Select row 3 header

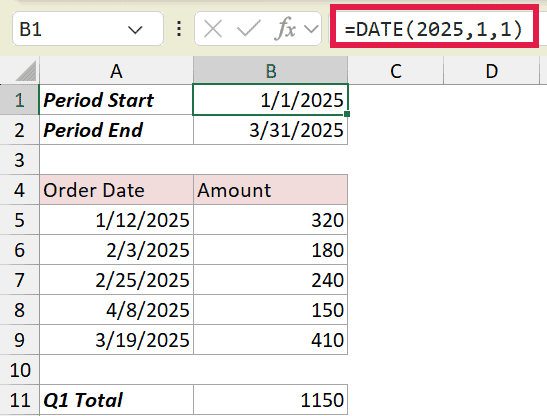(19, 160)
